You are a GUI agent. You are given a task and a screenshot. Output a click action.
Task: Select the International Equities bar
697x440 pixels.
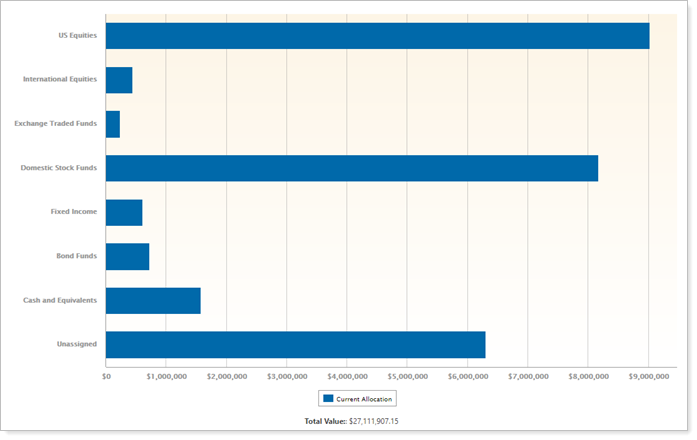click(x=119, y=80)
